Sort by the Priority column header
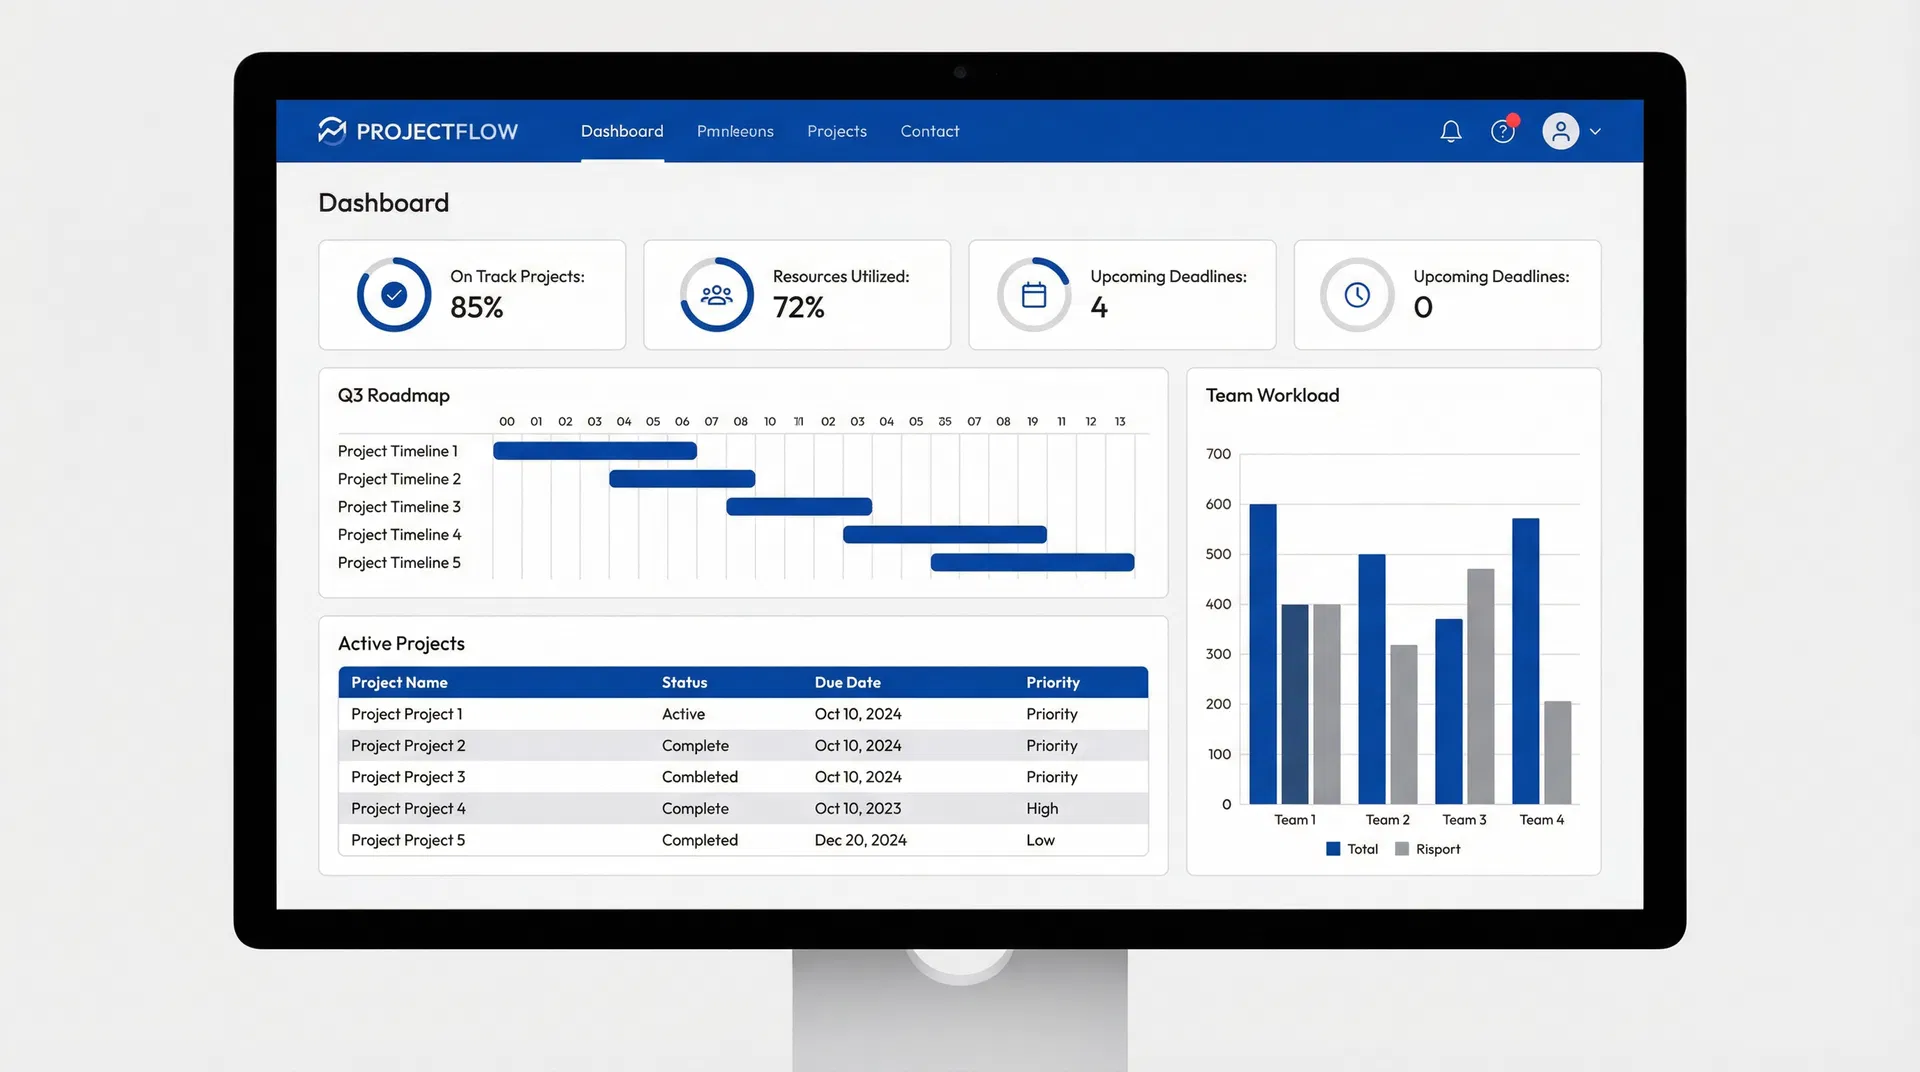The width and height of the screenshot is (1920, 1072). coord(1052,682)
